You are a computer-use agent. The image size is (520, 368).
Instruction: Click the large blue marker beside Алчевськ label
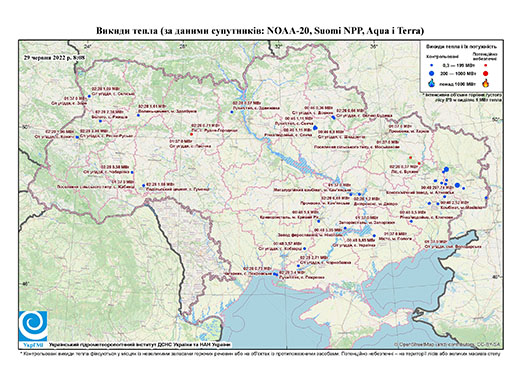point(457,185)
